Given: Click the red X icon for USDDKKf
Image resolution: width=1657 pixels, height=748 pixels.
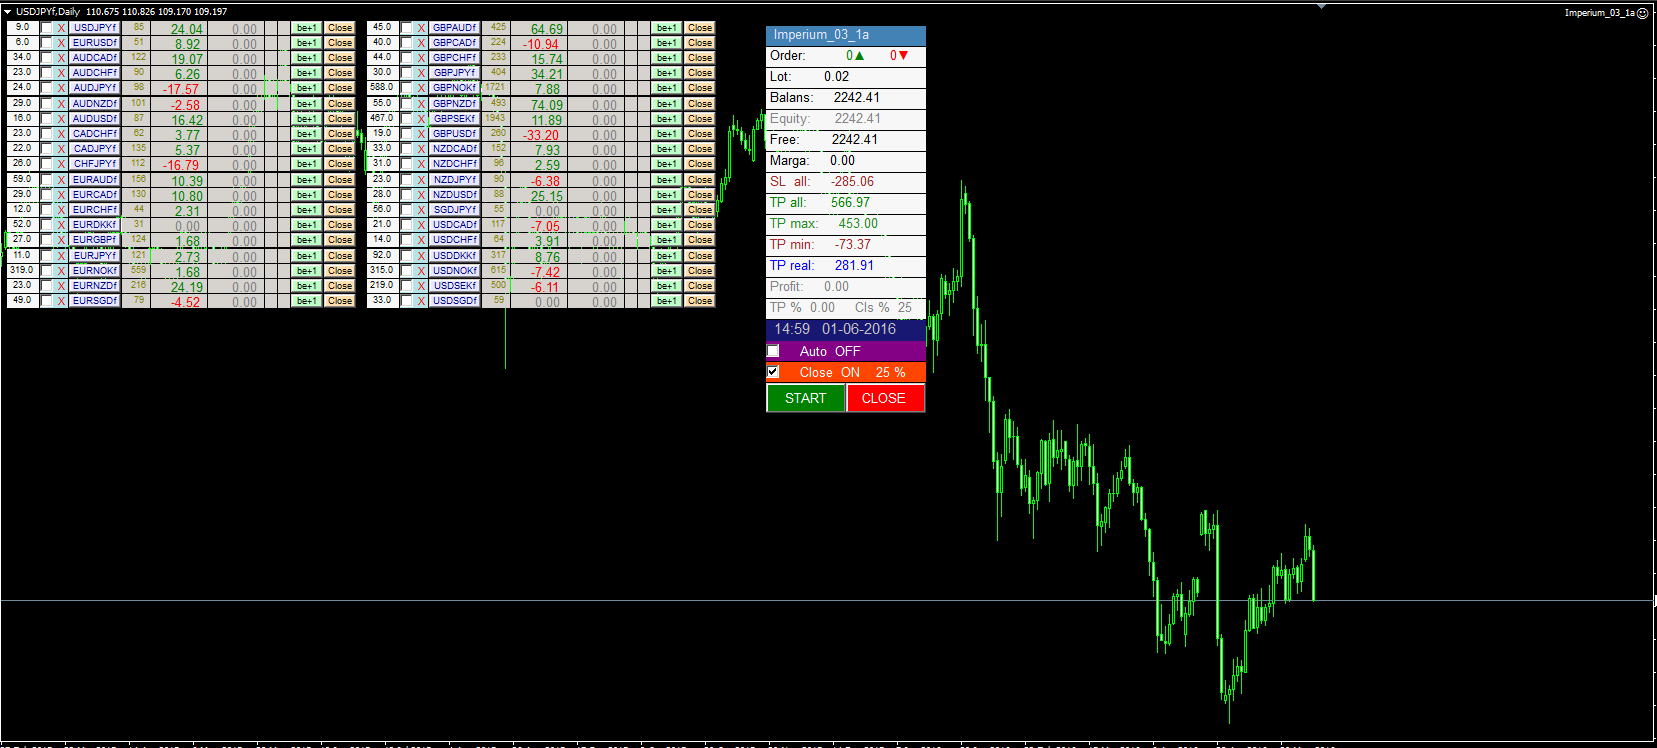Looking at the screenshot, I should tap(421, 256).
